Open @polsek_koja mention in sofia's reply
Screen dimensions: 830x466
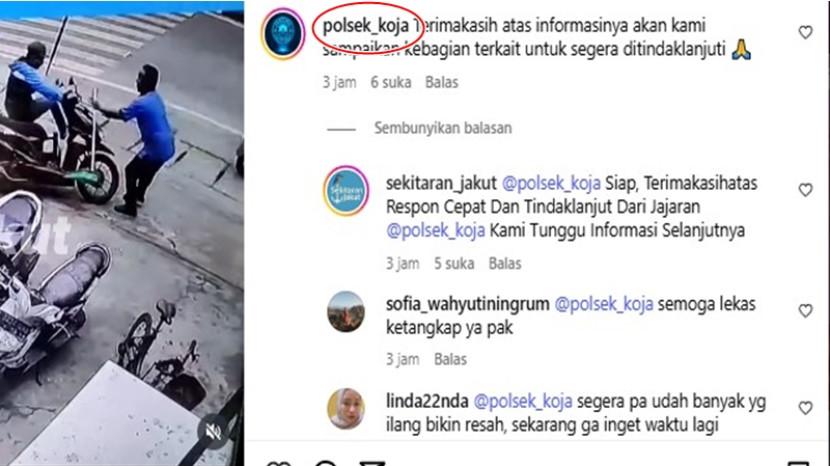coord(603,304)
